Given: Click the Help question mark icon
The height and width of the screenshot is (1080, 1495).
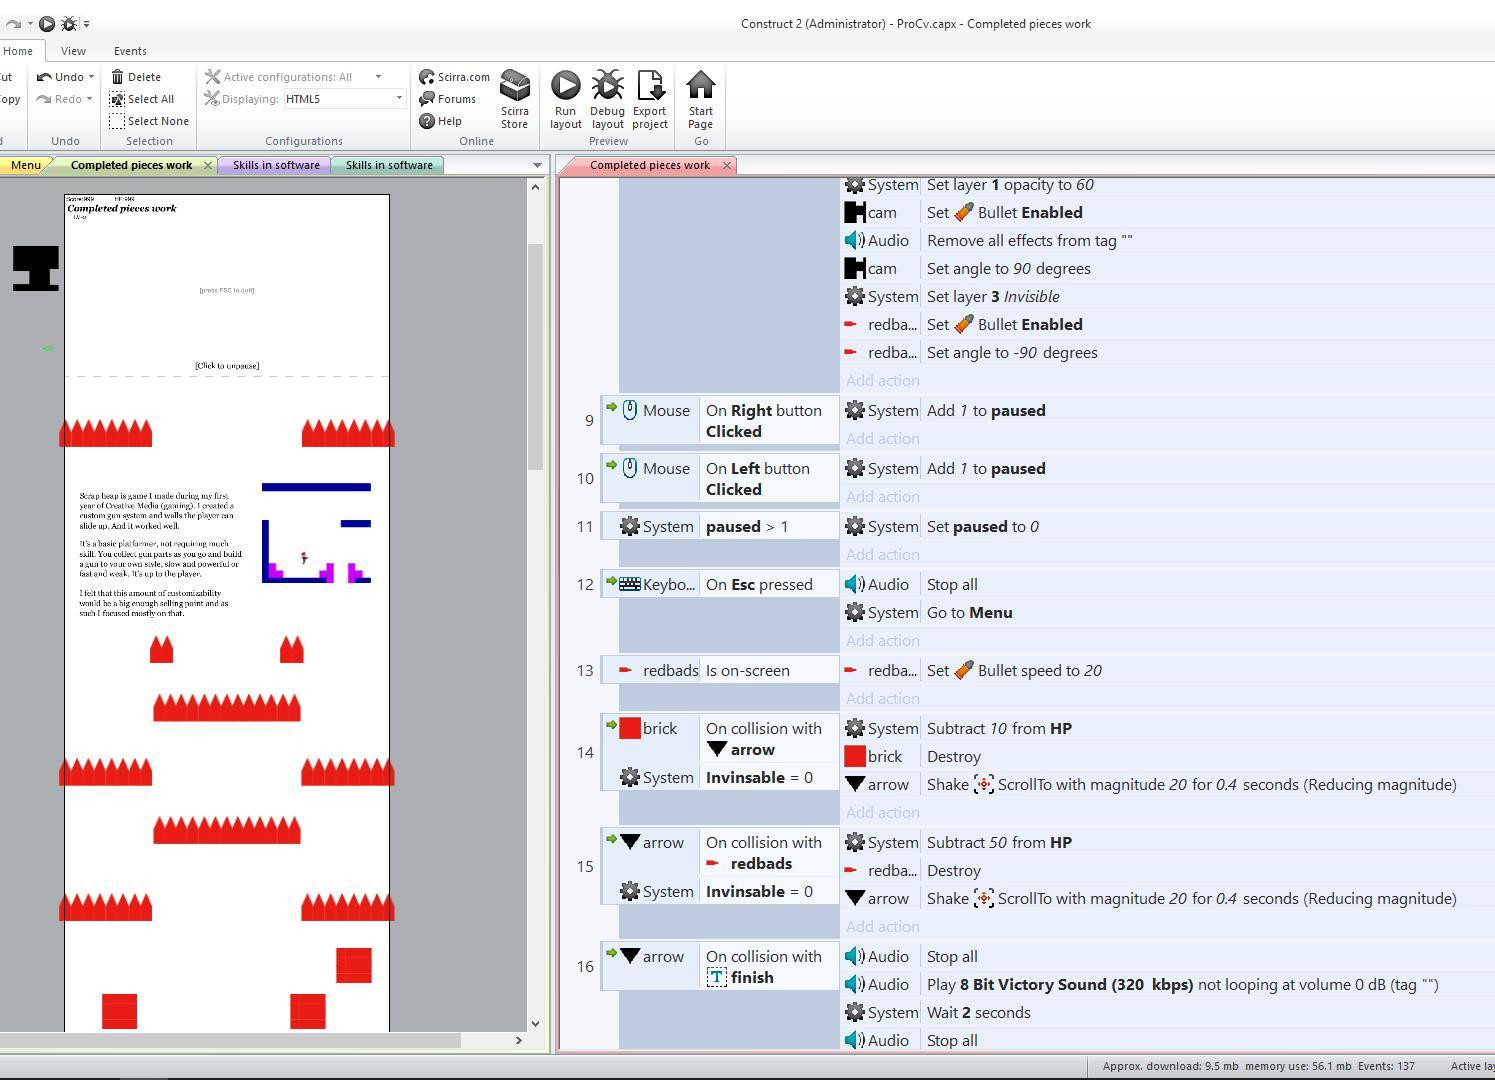Looking at the screenshot, I should tap(427, 121).
